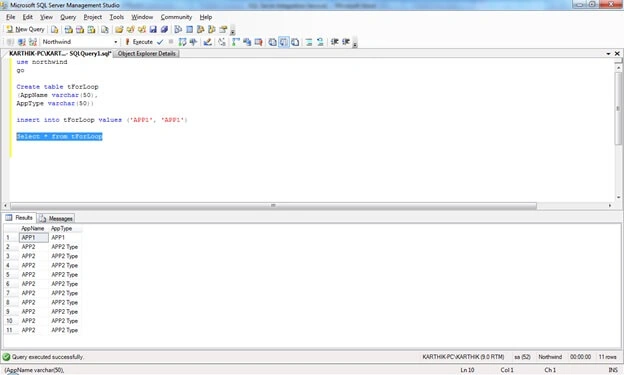Click the AppType column header
Image resolution: width=624 pixels, height=375 pixels.
(x=65, y=229)
